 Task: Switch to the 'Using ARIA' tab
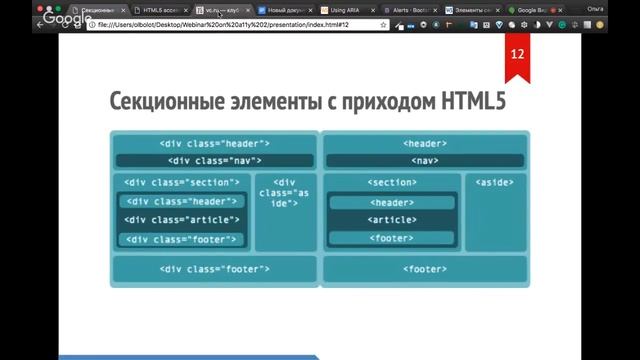coord(347,10)
